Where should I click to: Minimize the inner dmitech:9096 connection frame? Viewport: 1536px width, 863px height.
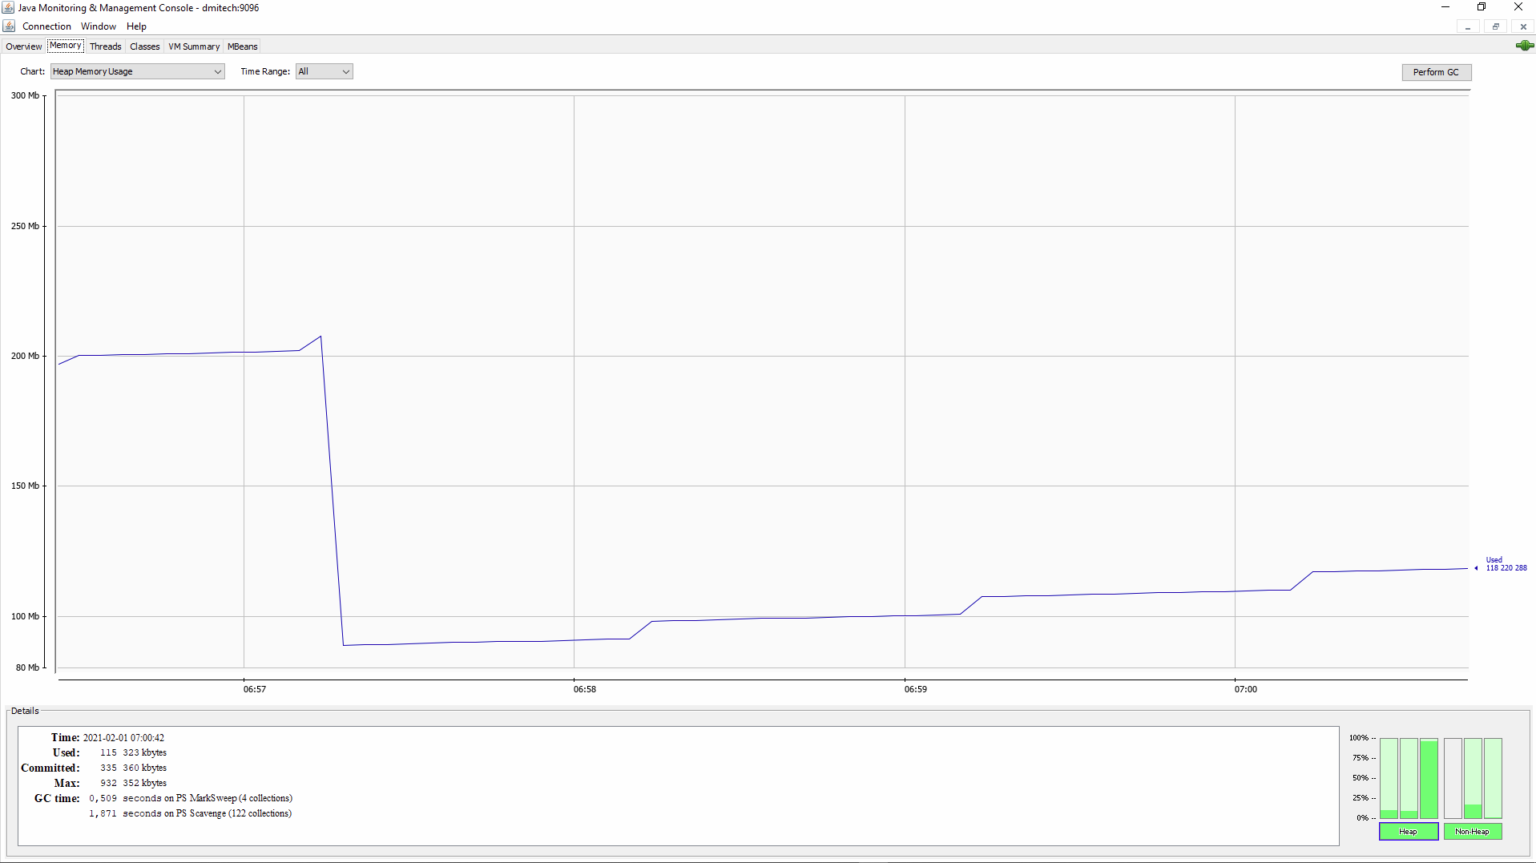pos(1468,27)
